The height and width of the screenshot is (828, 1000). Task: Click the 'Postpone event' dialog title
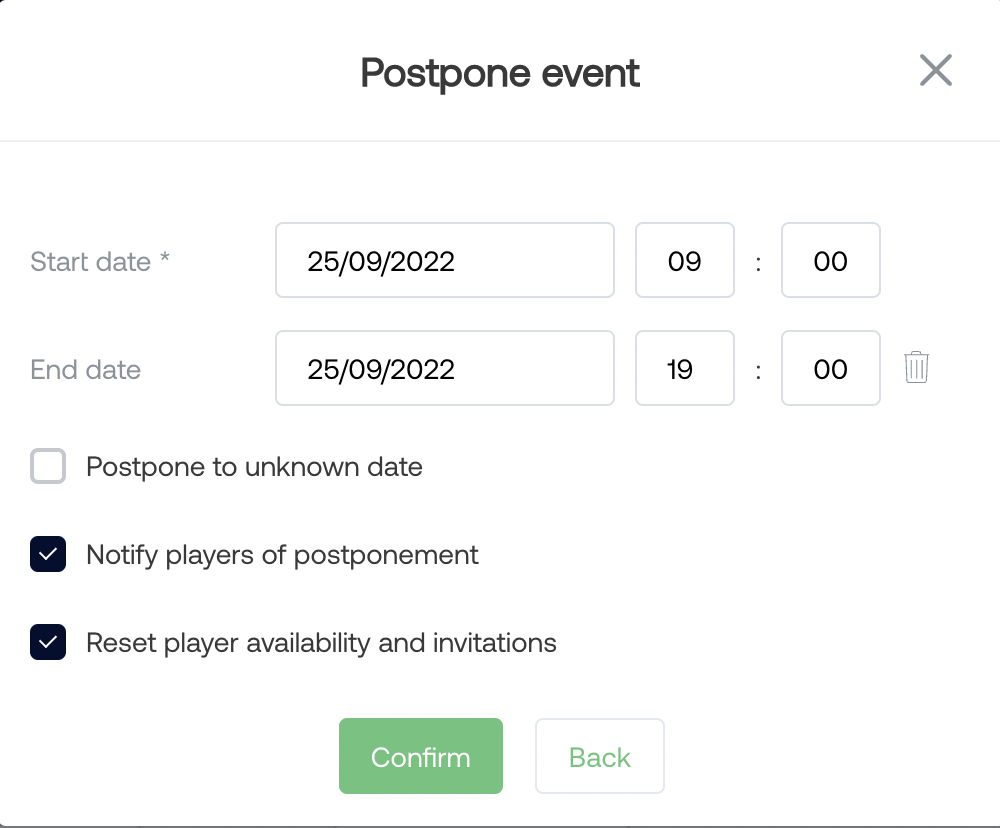pos(500,73)
